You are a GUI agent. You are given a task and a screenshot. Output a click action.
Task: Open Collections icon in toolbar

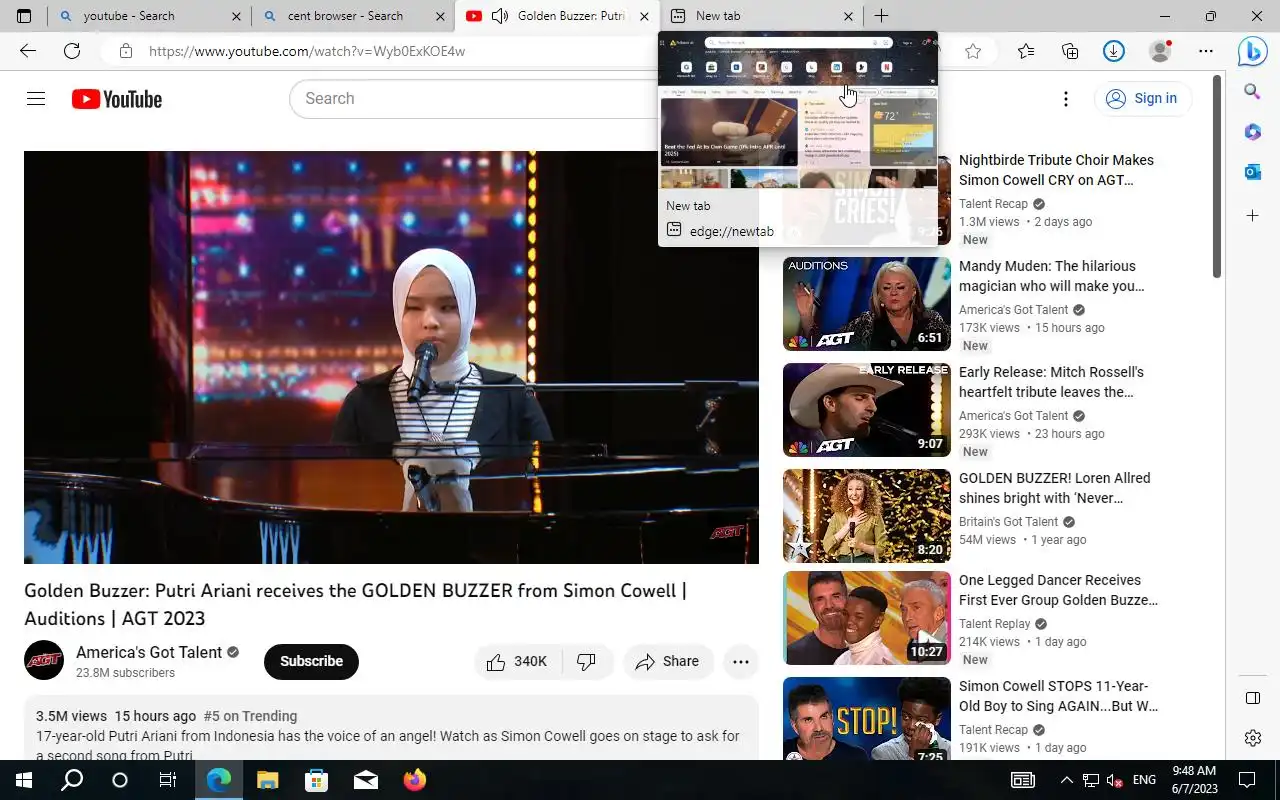tap(1070, 51)
